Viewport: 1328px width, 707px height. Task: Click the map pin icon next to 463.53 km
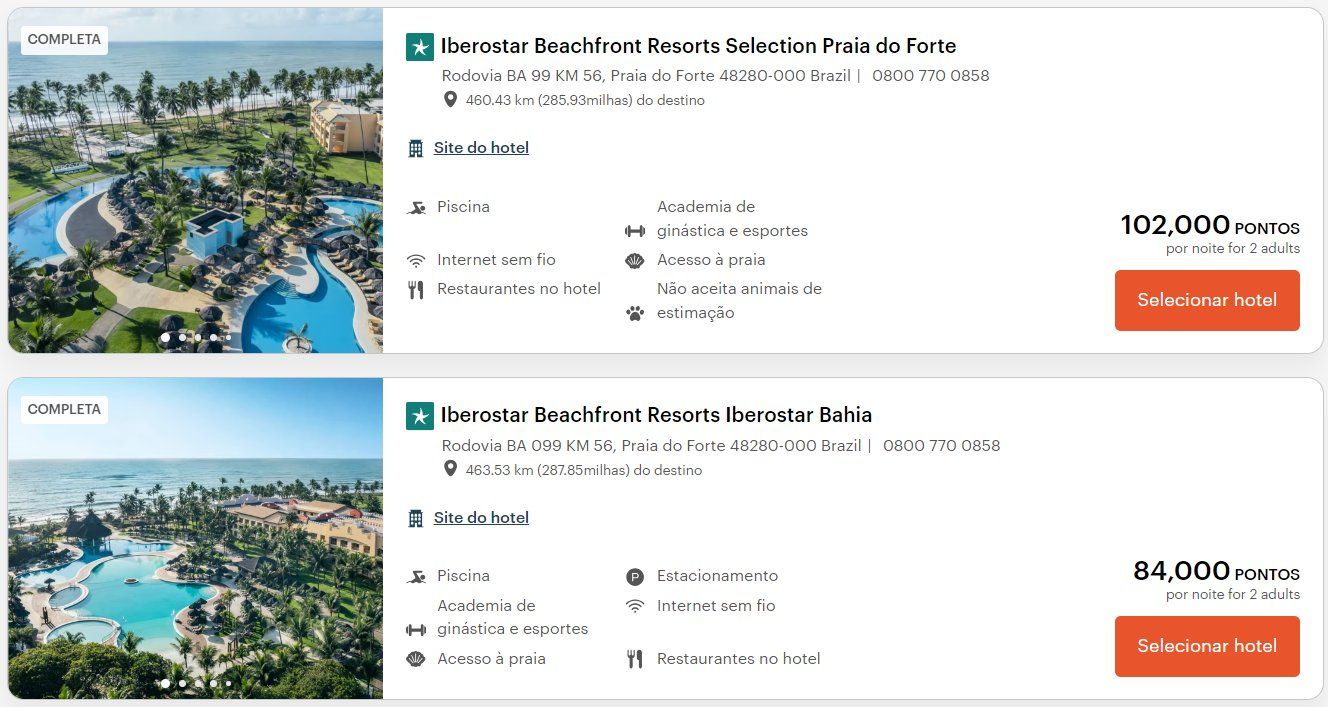[x=451, y=470]
